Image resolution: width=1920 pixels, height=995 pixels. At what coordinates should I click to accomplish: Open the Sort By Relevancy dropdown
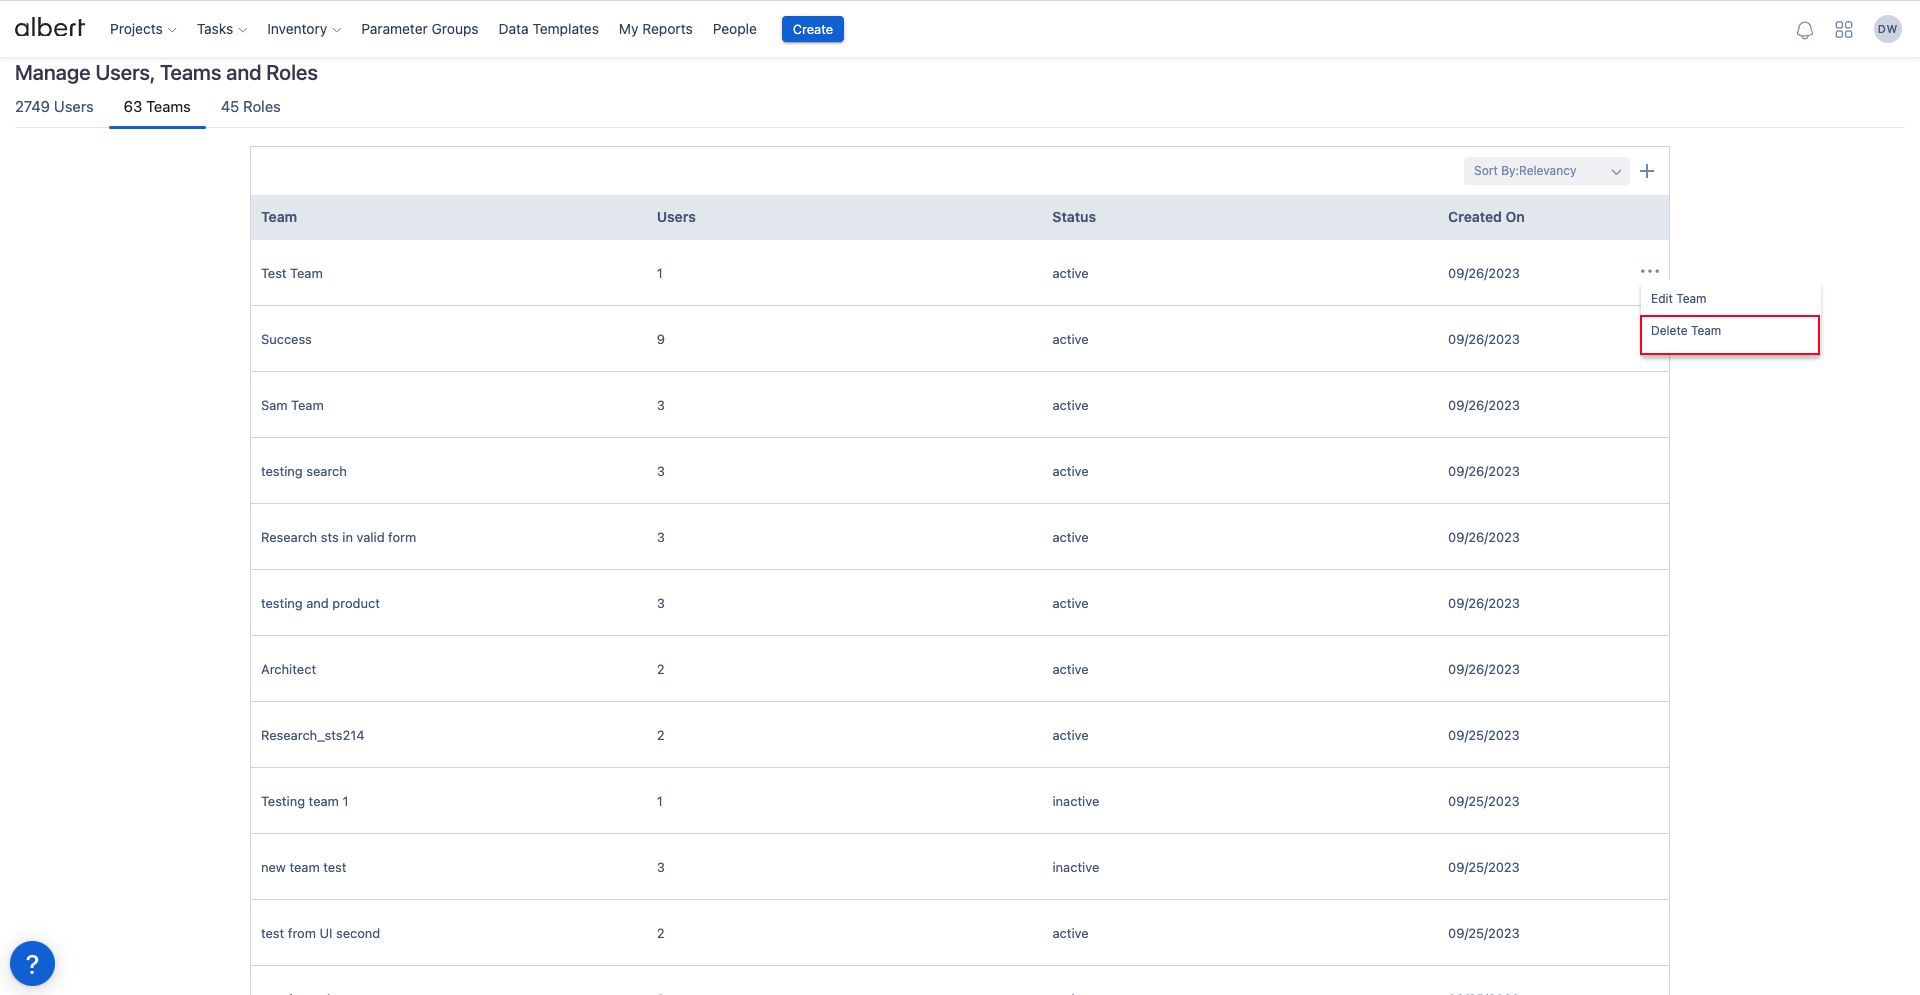[1545, 171]
